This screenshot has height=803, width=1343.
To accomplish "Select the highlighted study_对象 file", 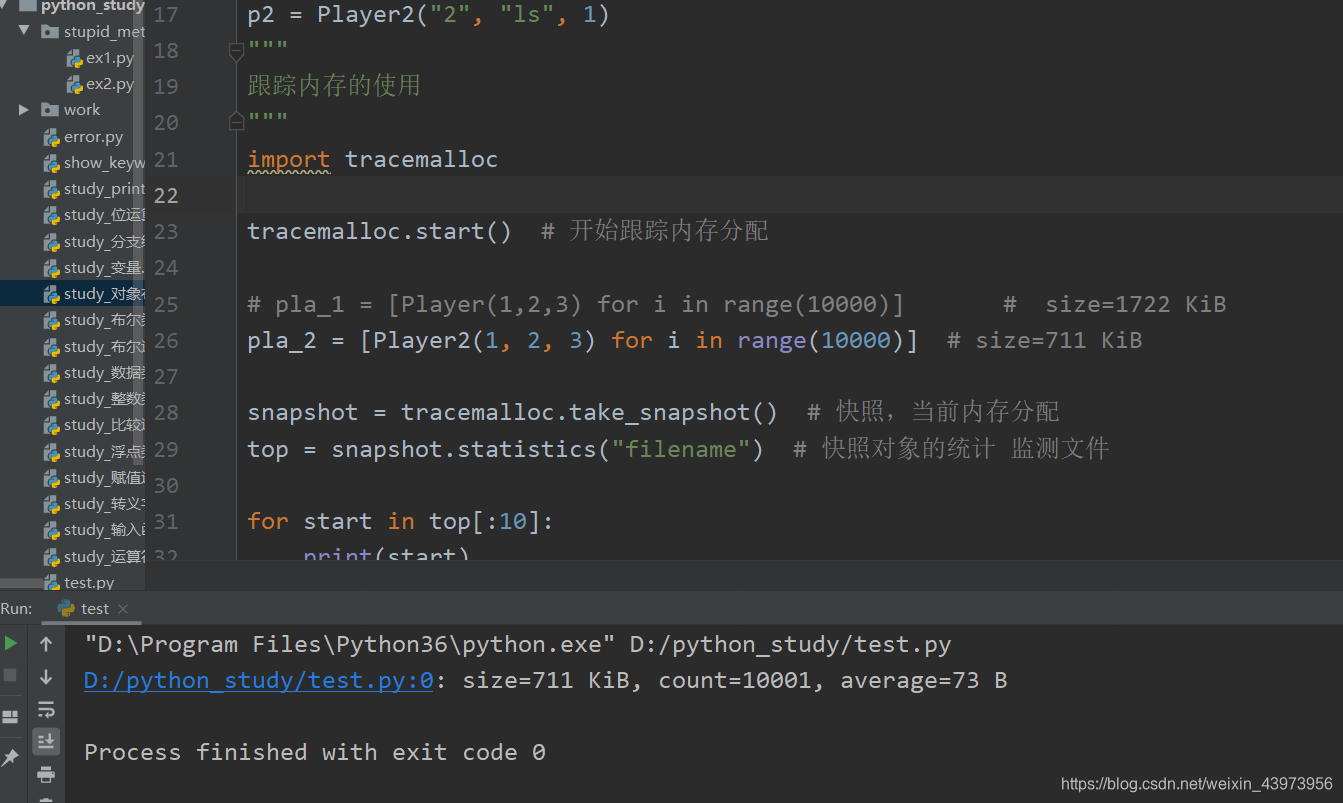I will [72, 294].
